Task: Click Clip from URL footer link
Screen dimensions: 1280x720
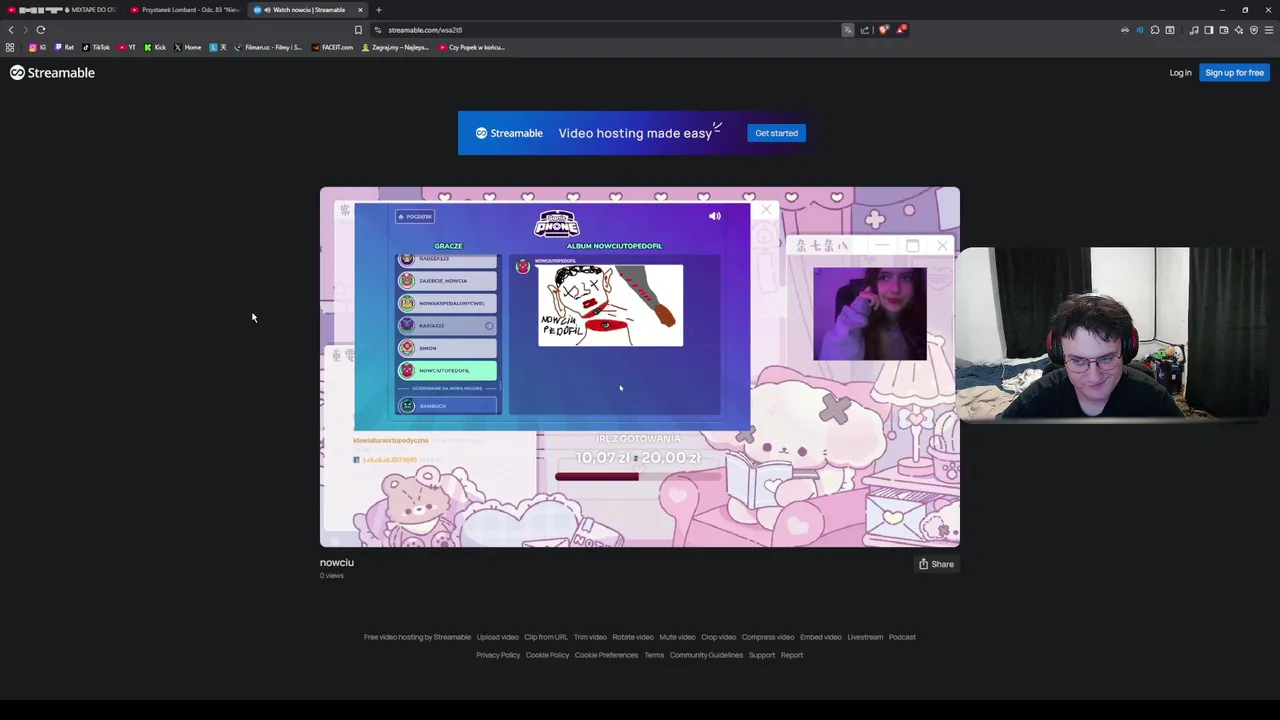Action: click(x=546, y=637)
